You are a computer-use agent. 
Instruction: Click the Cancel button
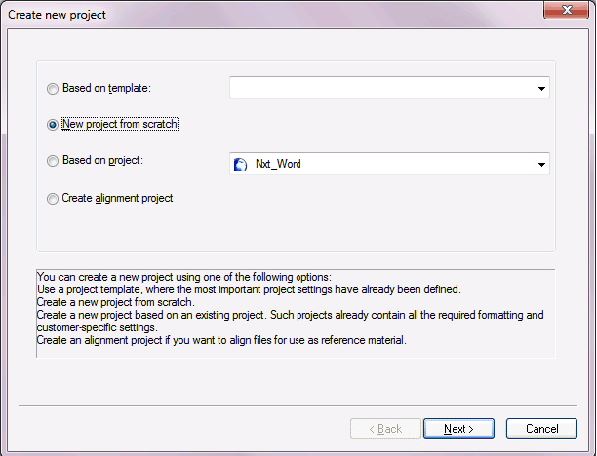tap(541, 429)
